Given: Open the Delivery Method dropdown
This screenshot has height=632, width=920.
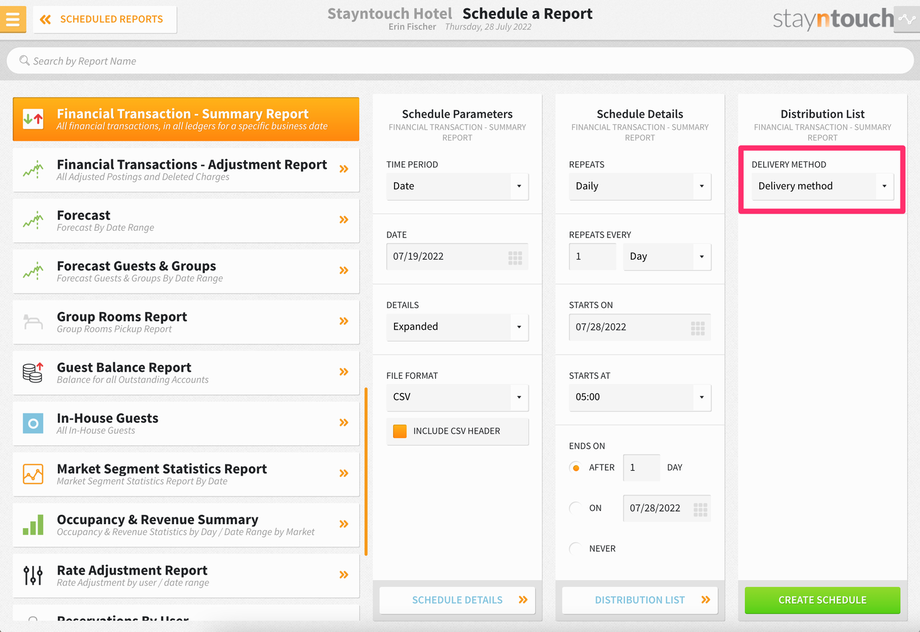Looking at the screenshot, I should (822, 186).
